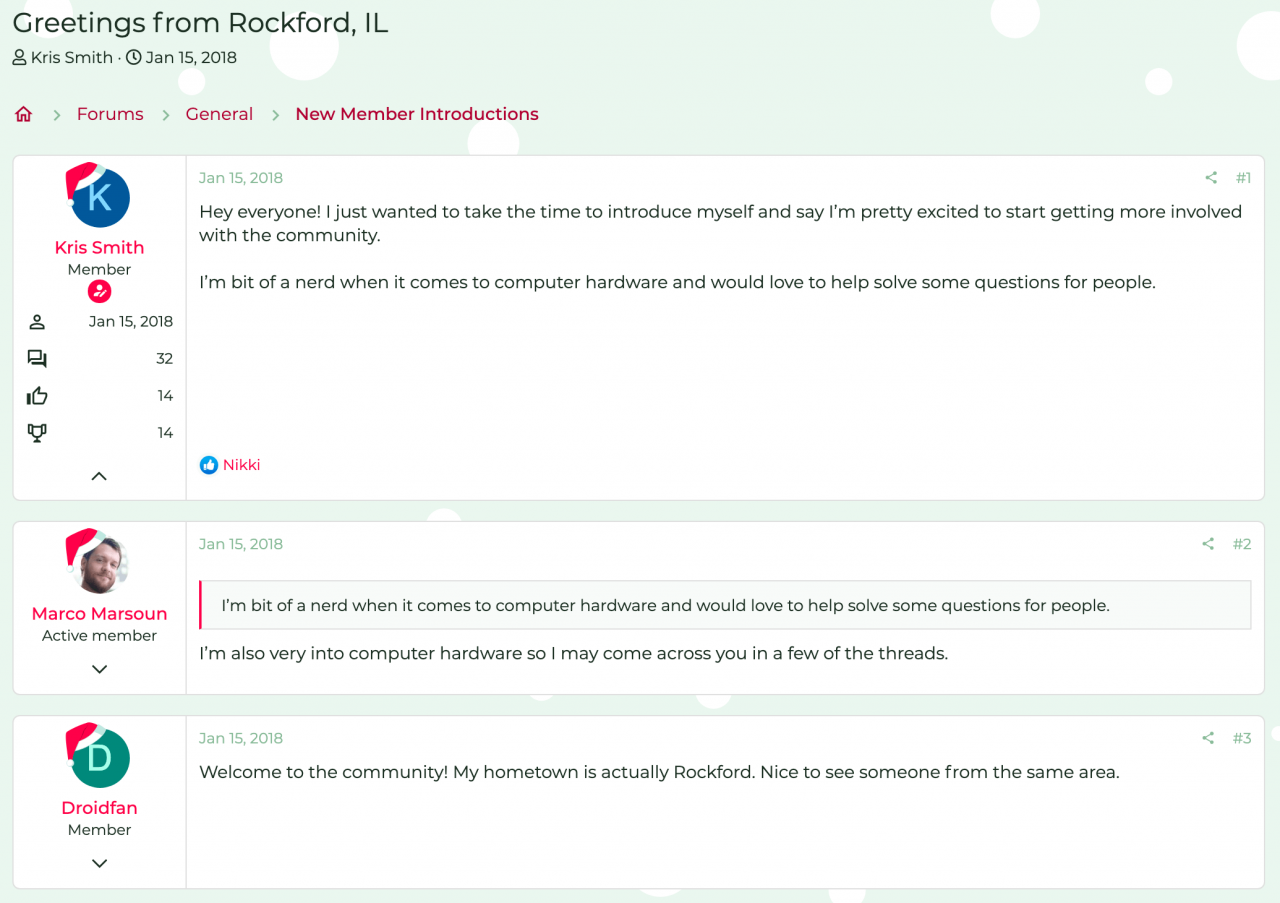Viewport: 1280px width, 903px height.
Task: Open Nikki's profile from likes
Action: tap(241, 465)
